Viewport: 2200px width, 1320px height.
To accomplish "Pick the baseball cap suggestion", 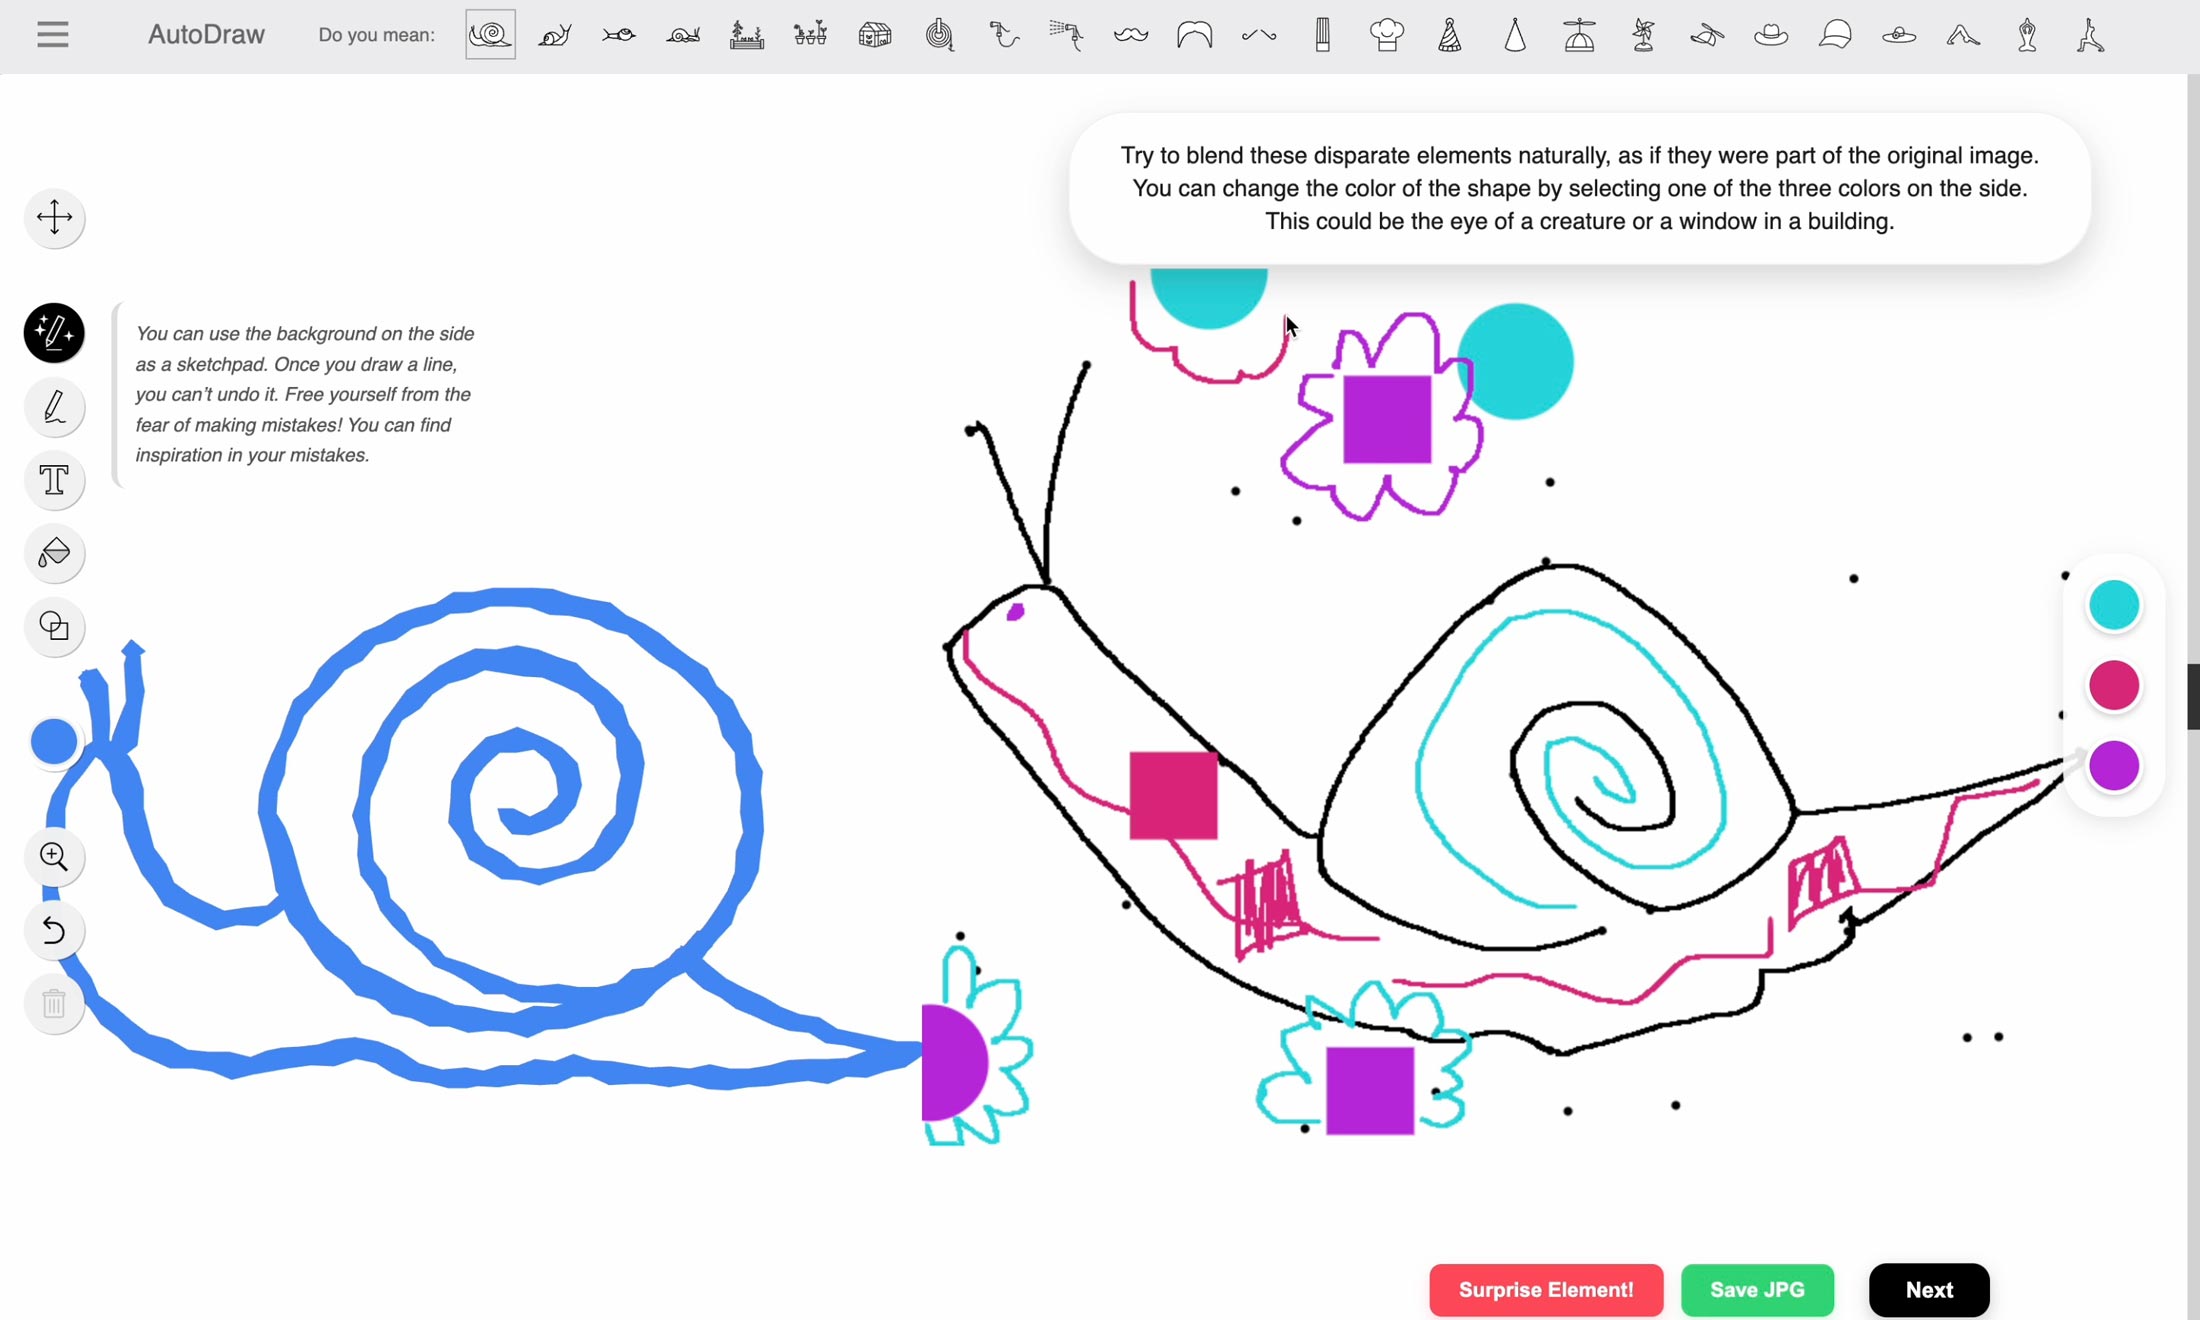I will 1835,35.
